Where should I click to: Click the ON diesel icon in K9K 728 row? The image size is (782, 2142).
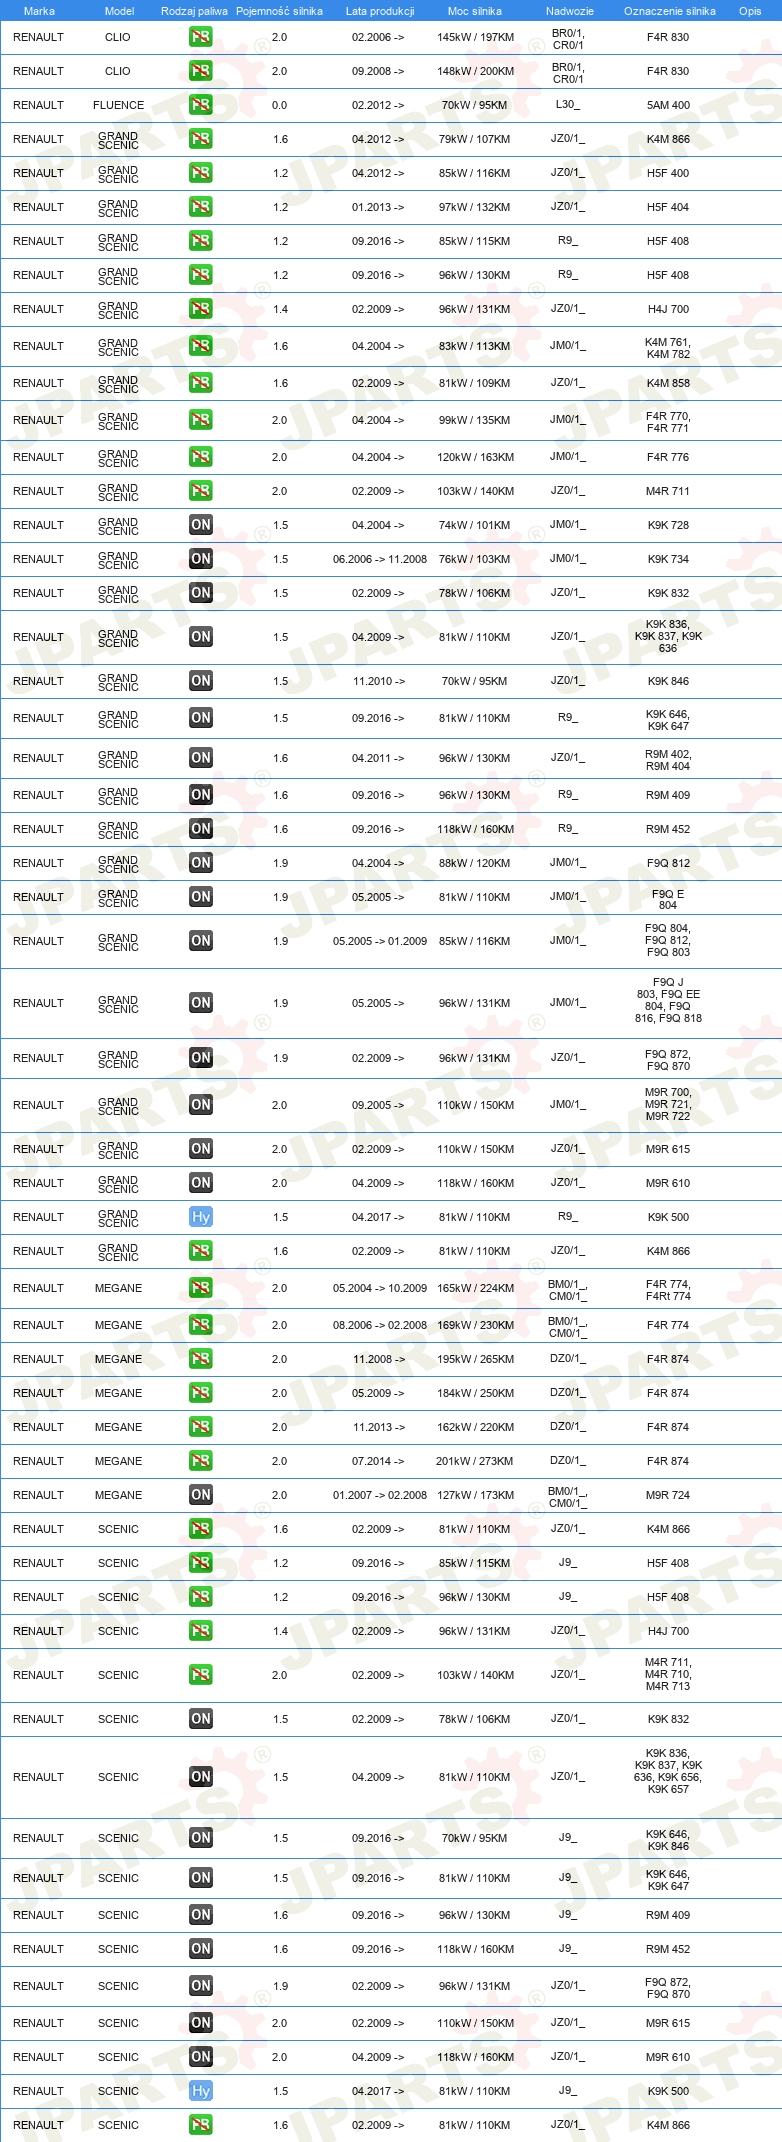200,525
